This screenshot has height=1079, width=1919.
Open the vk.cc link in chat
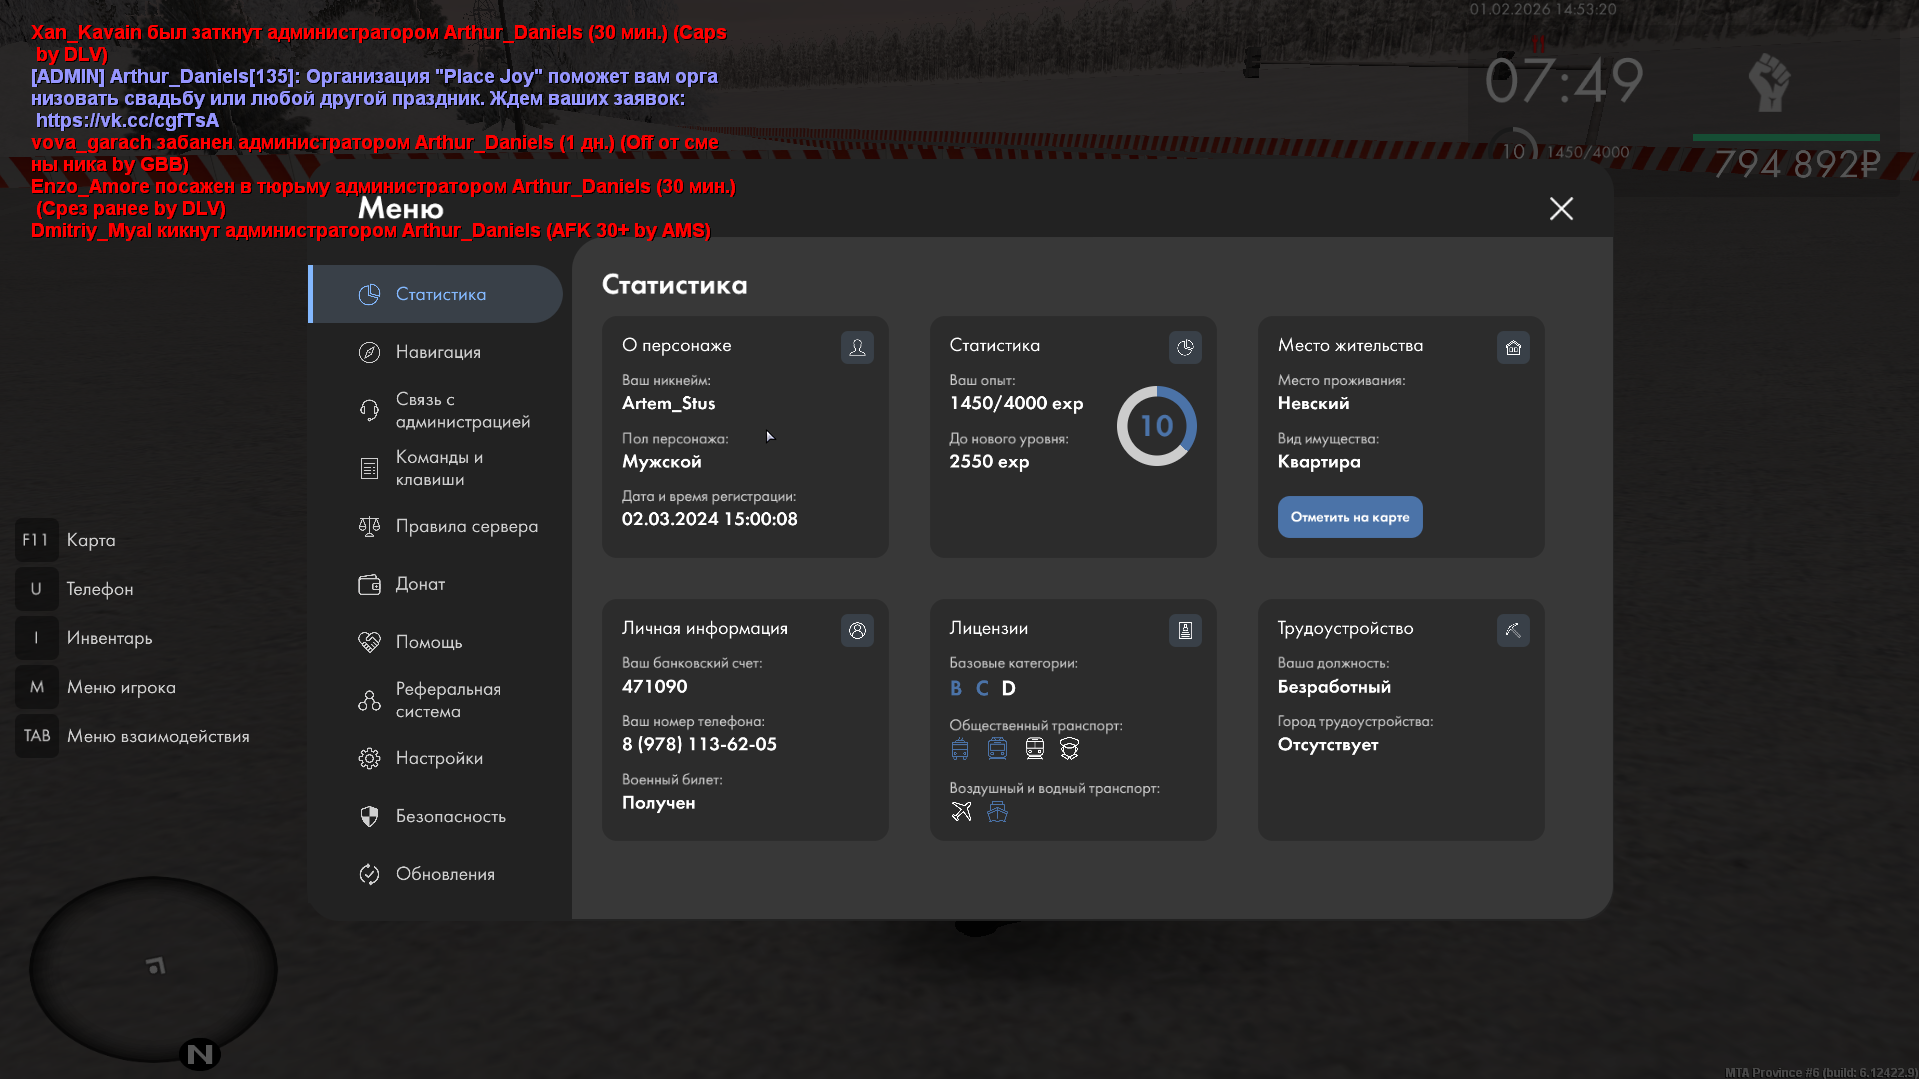[x=127, y=120]
